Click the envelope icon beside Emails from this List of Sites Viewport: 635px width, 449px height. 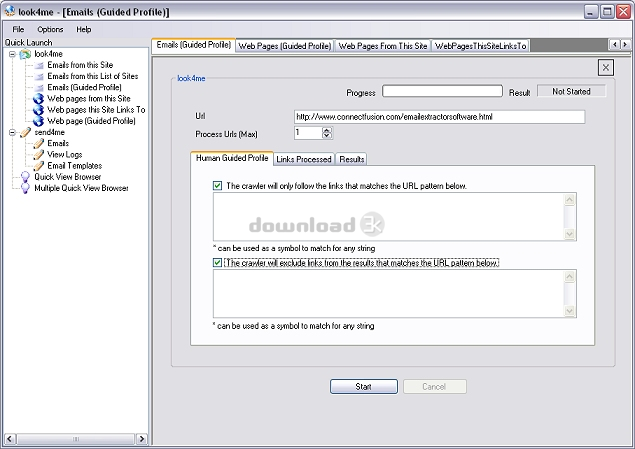39,77
